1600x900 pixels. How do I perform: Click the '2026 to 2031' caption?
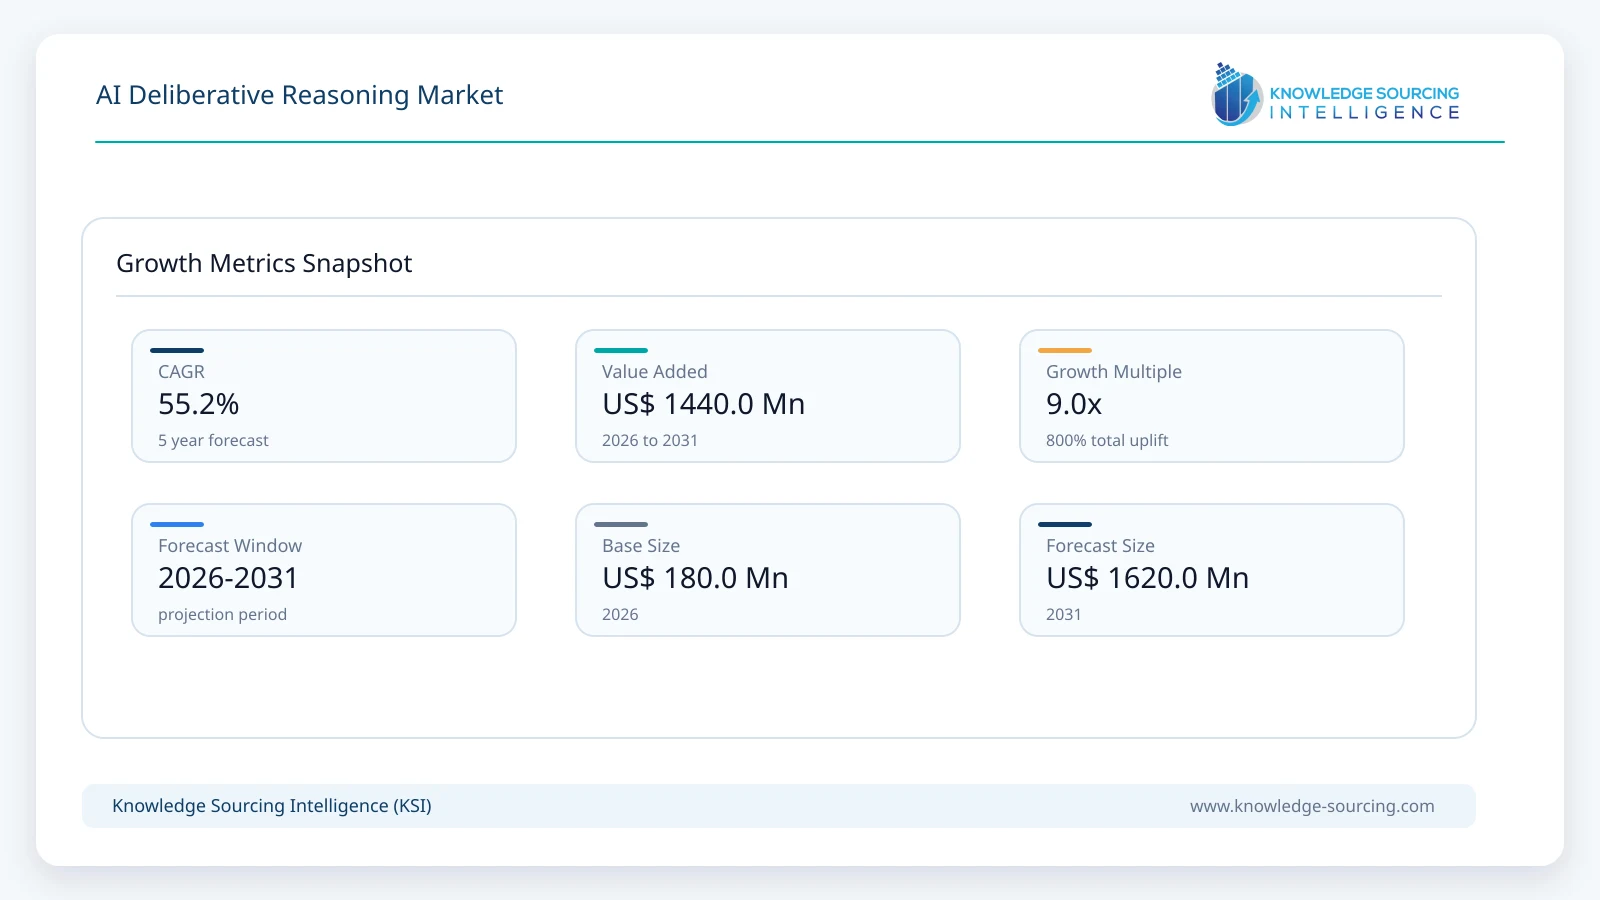[x=650, y=441]
